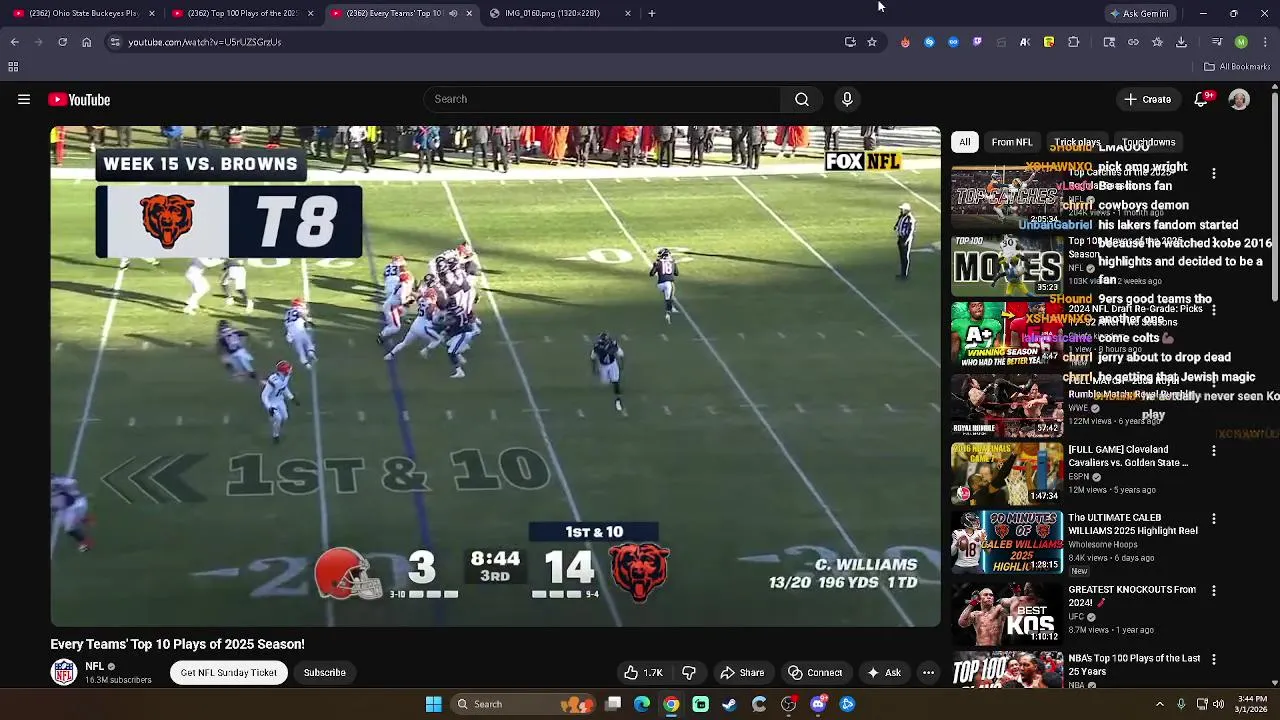Click the search magnifier button
Viewport: 1280px width, 720px height.
(x=802, y=99)
